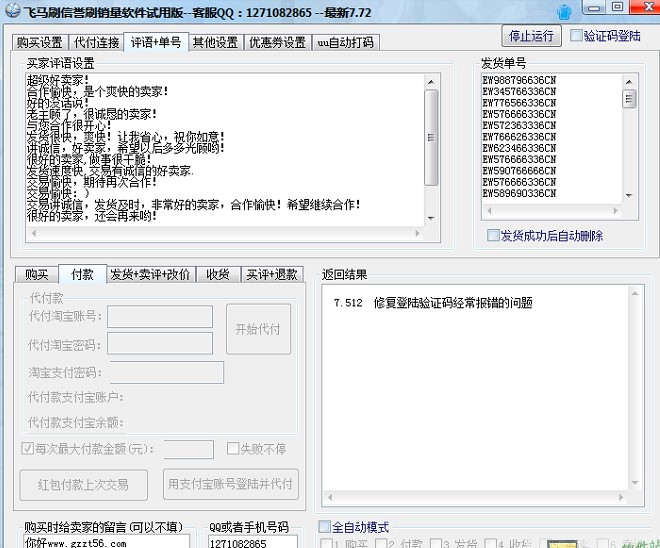Click 用支付宝账号登陆并代付 button
The height and width of the screenshot is (548, 660).
click(x=230, y=484)
